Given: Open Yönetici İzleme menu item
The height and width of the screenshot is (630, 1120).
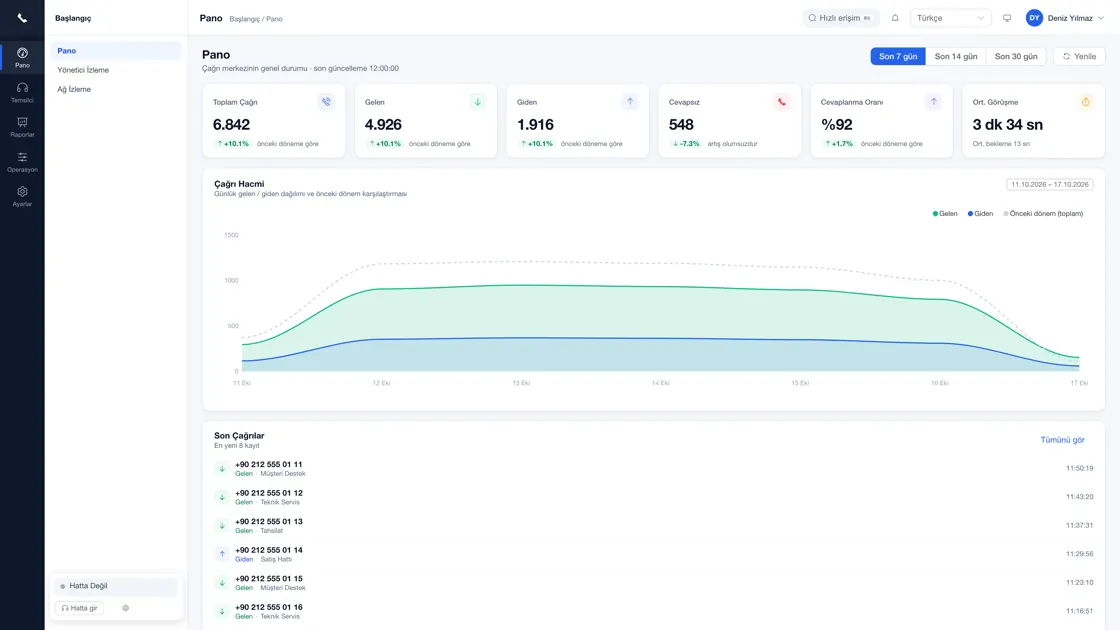Looking at the screenshot, I should (116, 70).
